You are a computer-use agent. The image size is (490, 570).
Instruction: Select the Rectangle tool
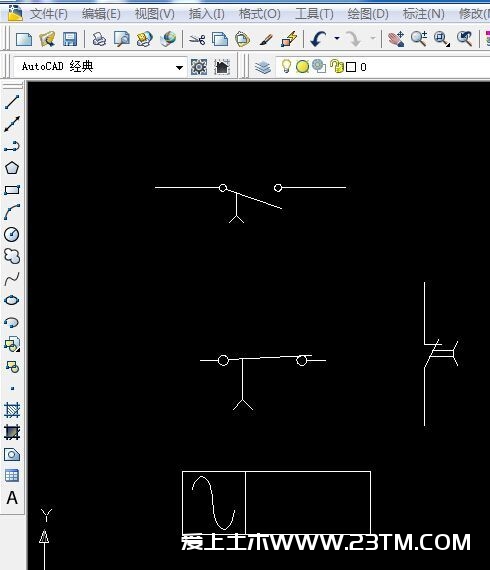pyautogui.click(x=12, y=190)
